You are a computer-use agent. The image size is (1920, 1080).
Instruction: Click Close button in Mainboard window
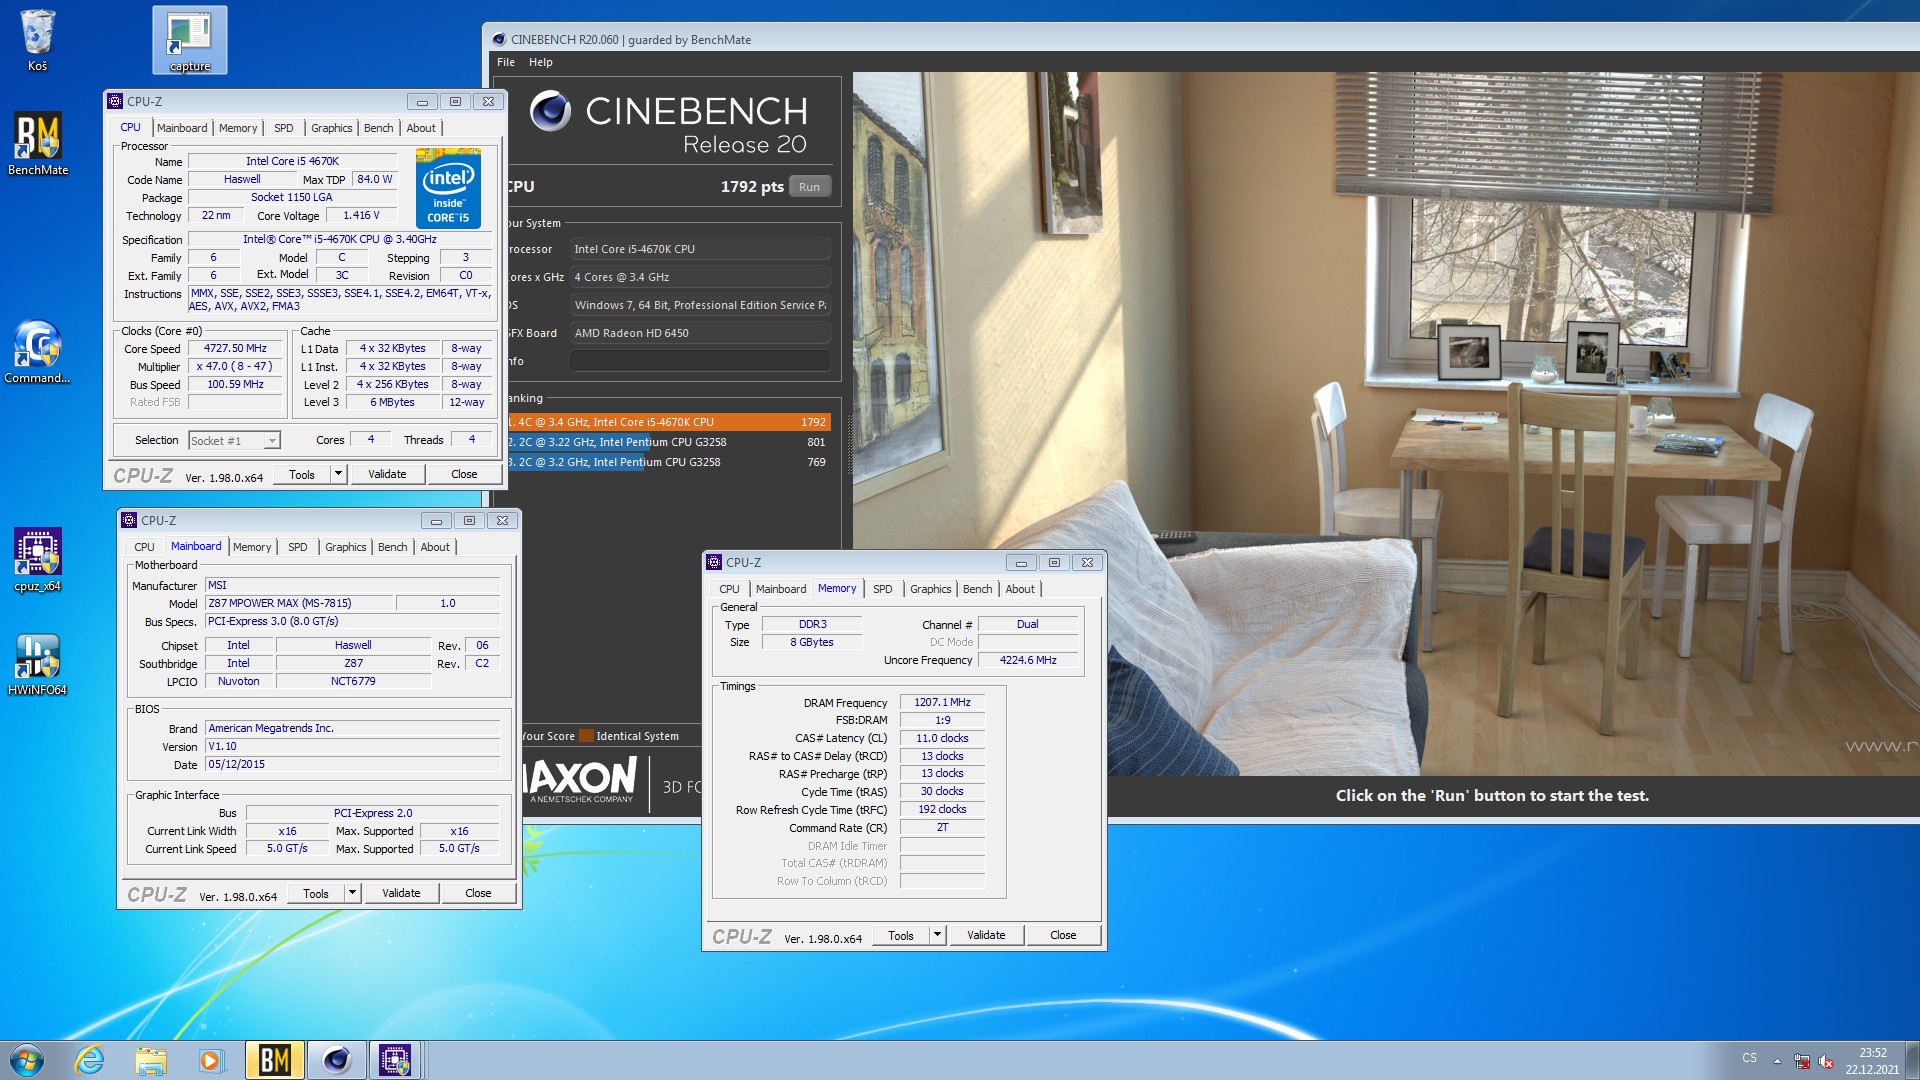pos(478,893)
